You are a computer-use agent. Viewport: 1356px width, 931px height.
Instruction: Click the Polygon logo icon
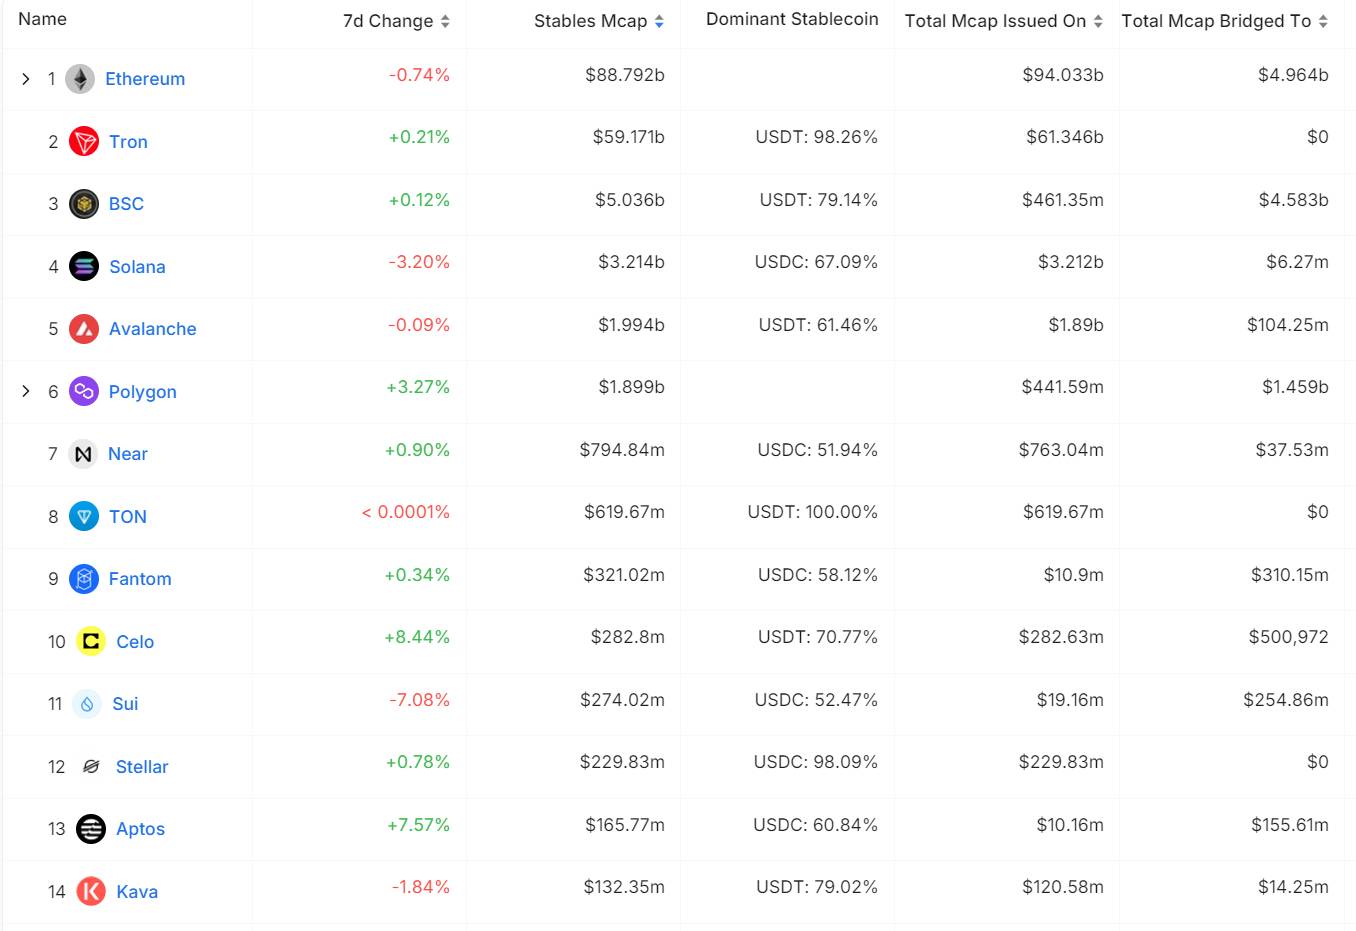(x=84, y=391)
